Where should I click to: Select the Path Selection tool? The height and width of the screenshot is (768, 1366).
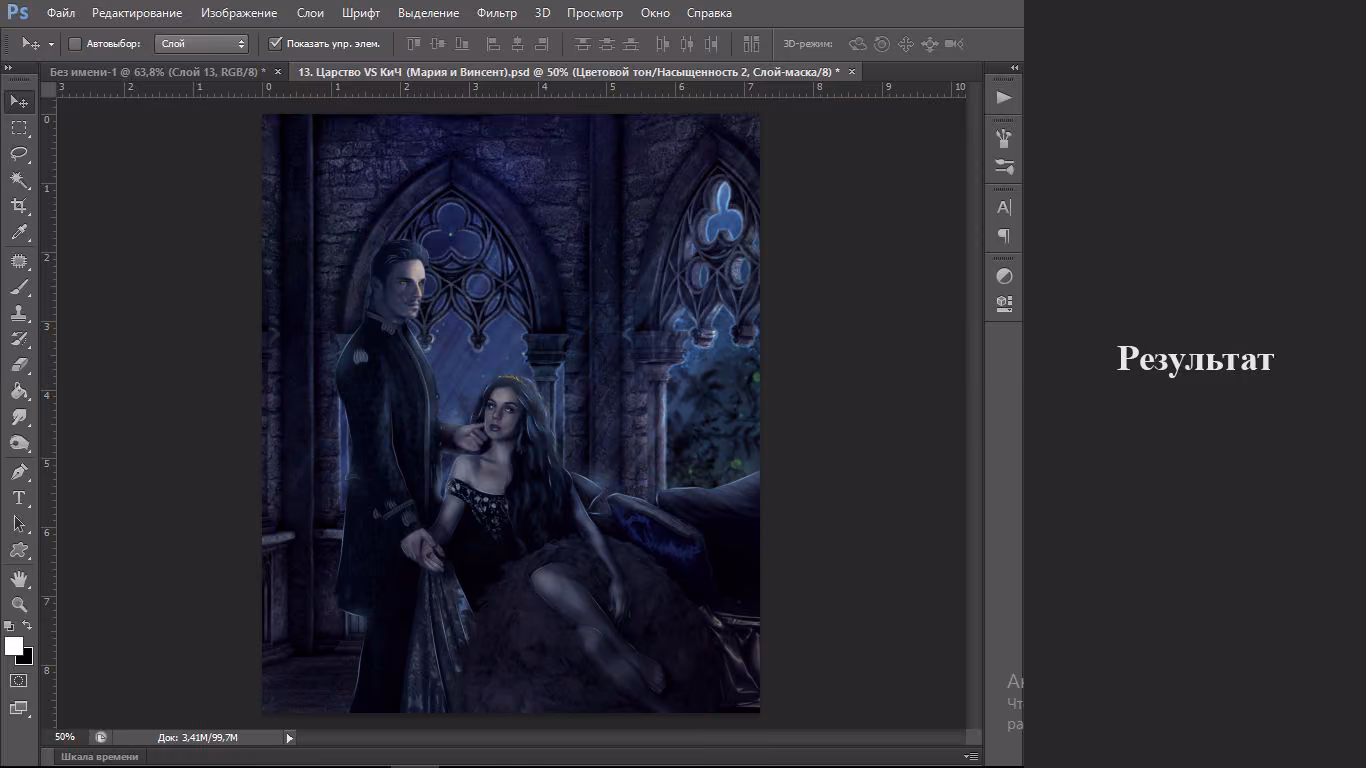coord(19,523)
